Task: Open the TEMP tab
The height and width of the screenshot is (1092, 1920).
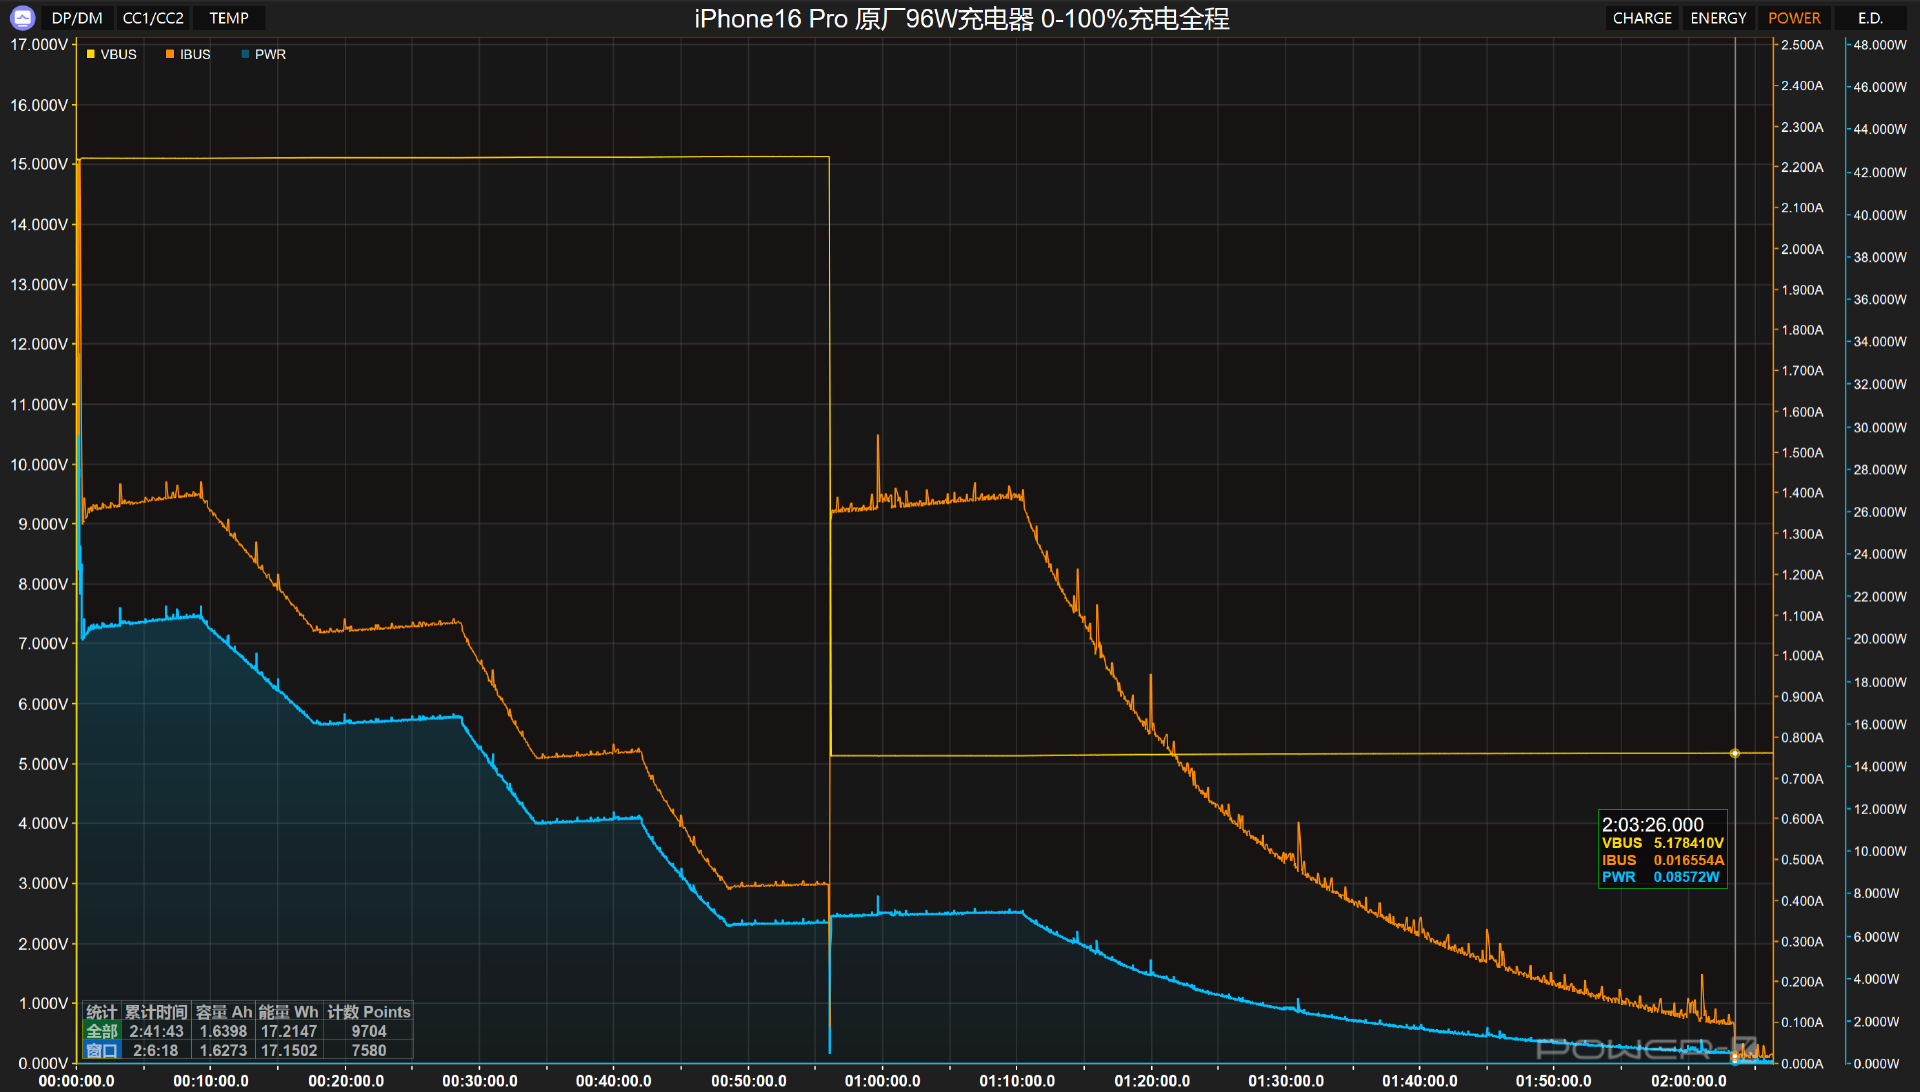Action: coord(229,18)
